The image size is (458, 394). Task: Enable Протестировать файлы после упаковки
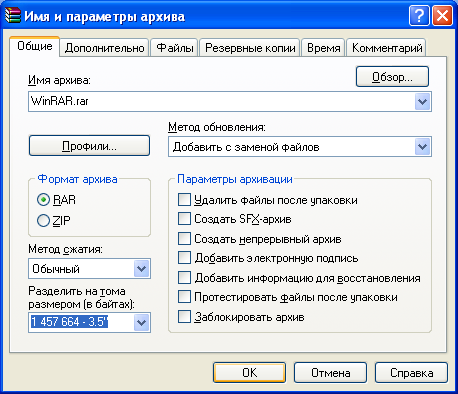tap(184, 297)
